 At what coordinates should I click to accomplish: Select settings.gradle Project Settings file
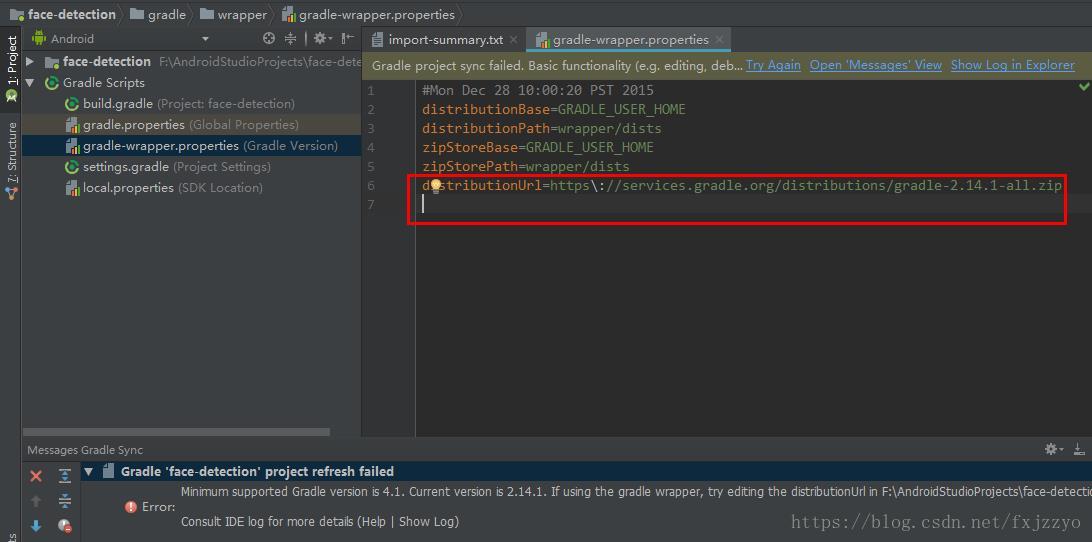(x=125, y=167)
